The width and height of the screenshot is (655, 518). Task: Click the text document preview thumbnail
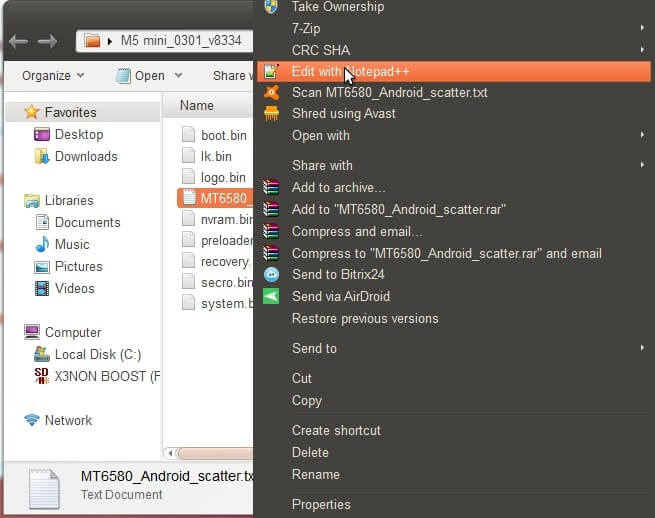click(44, 489)
